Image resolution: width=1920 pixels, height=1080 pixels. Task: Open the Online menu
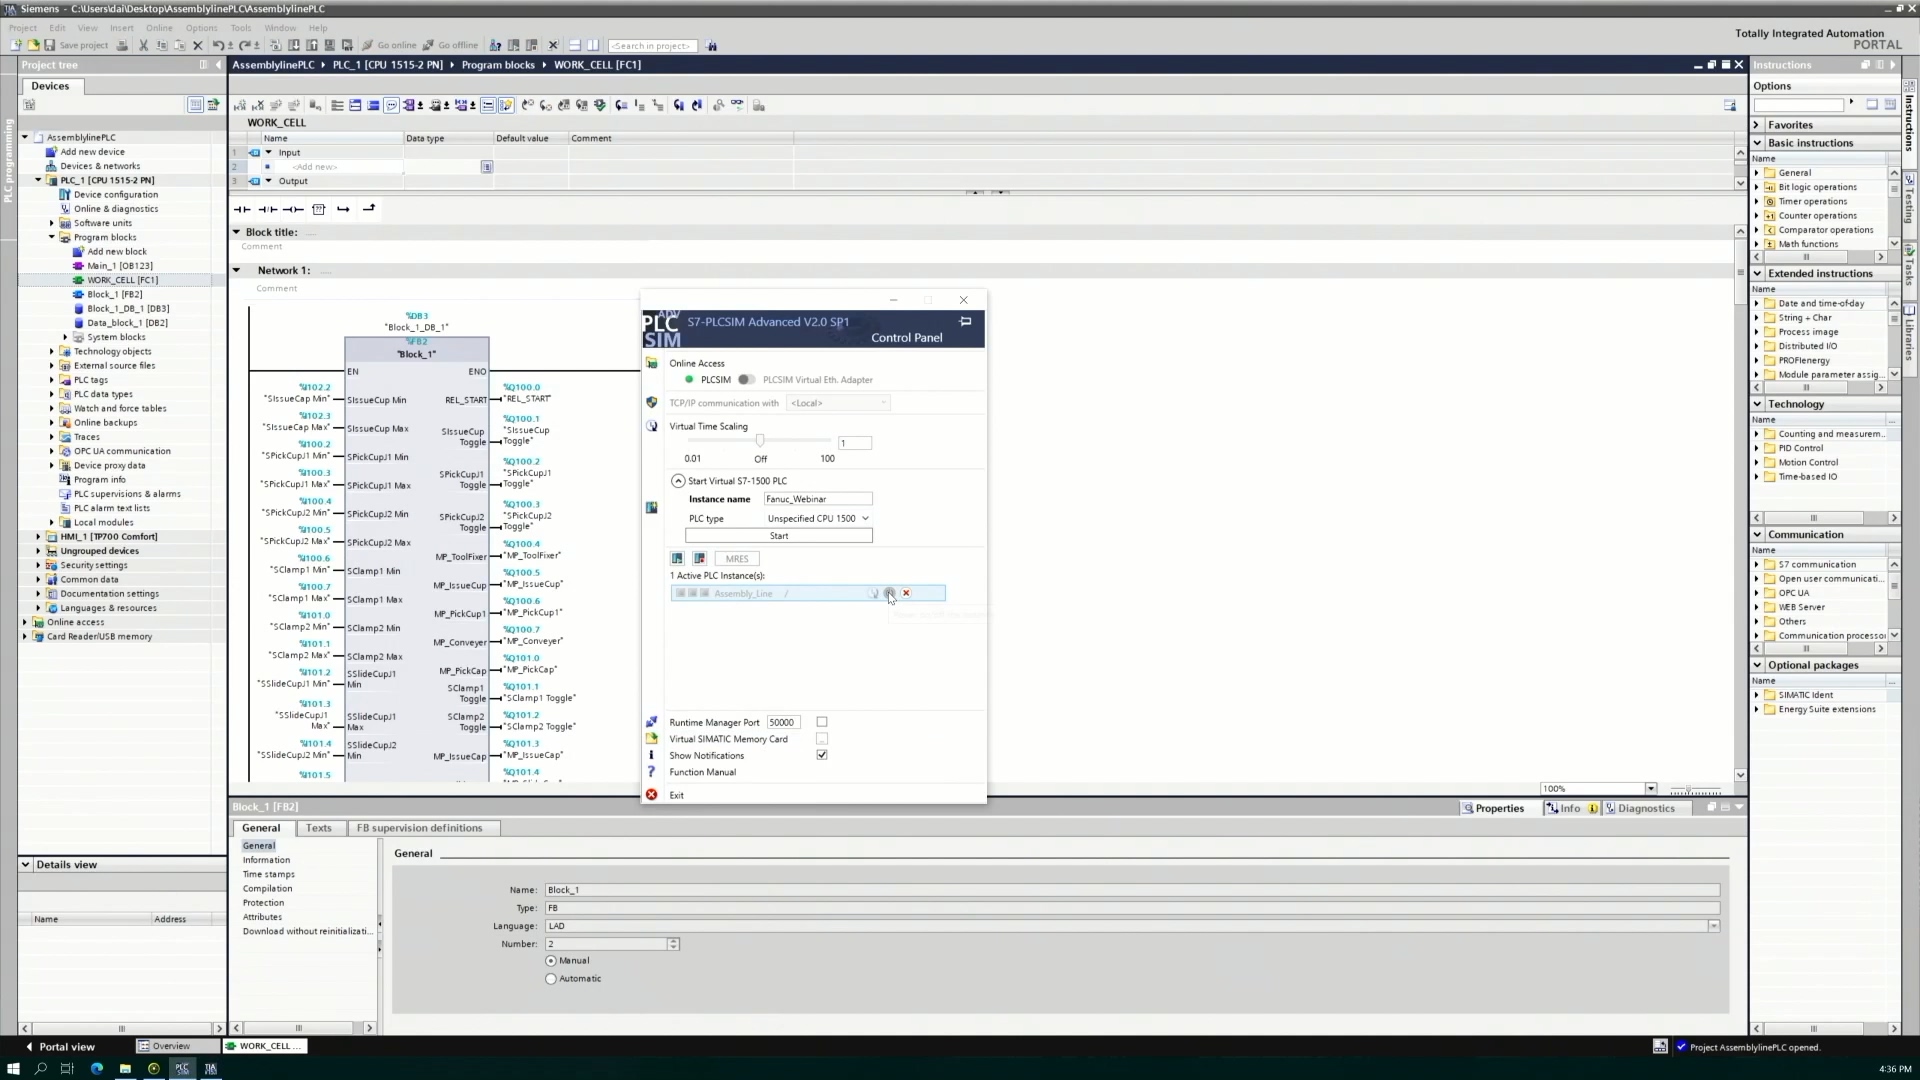point(159,28)
